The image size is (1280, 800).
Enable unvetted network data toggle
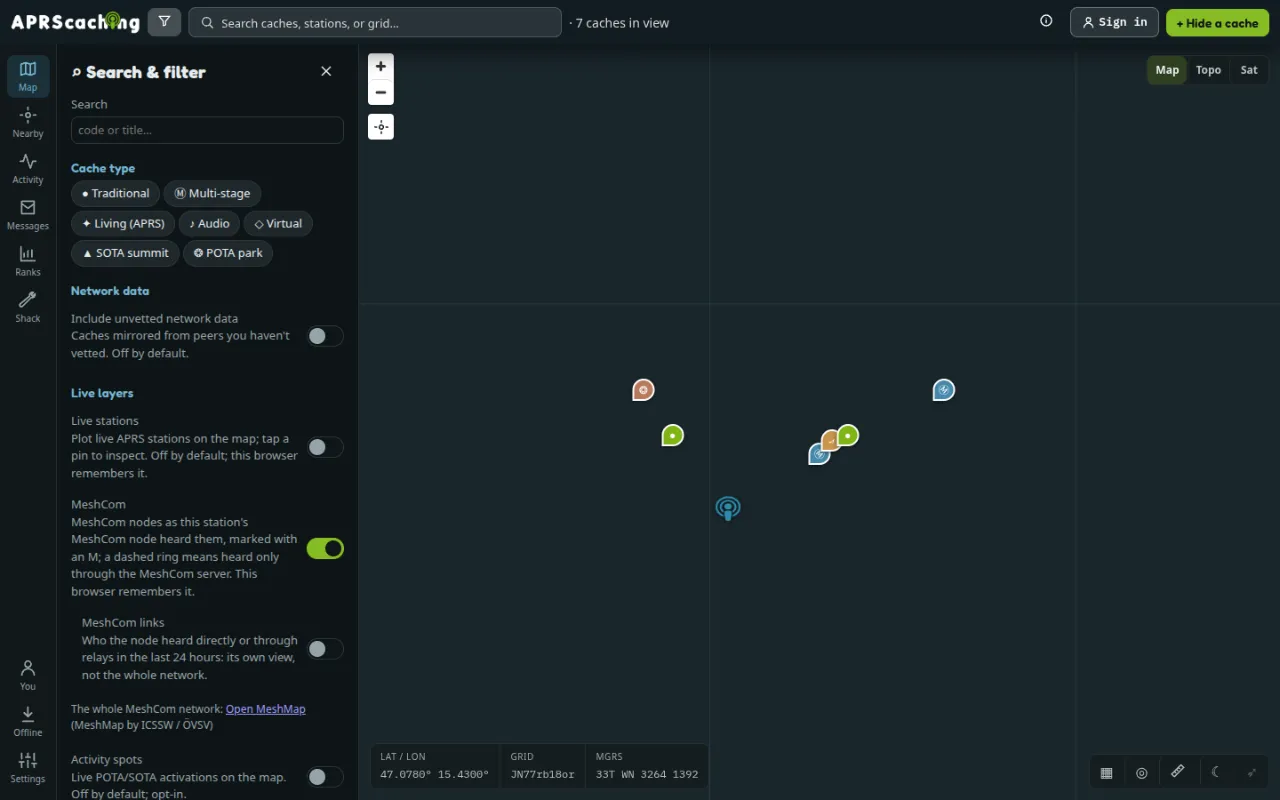pyautogui.click(x=325, y=336)
